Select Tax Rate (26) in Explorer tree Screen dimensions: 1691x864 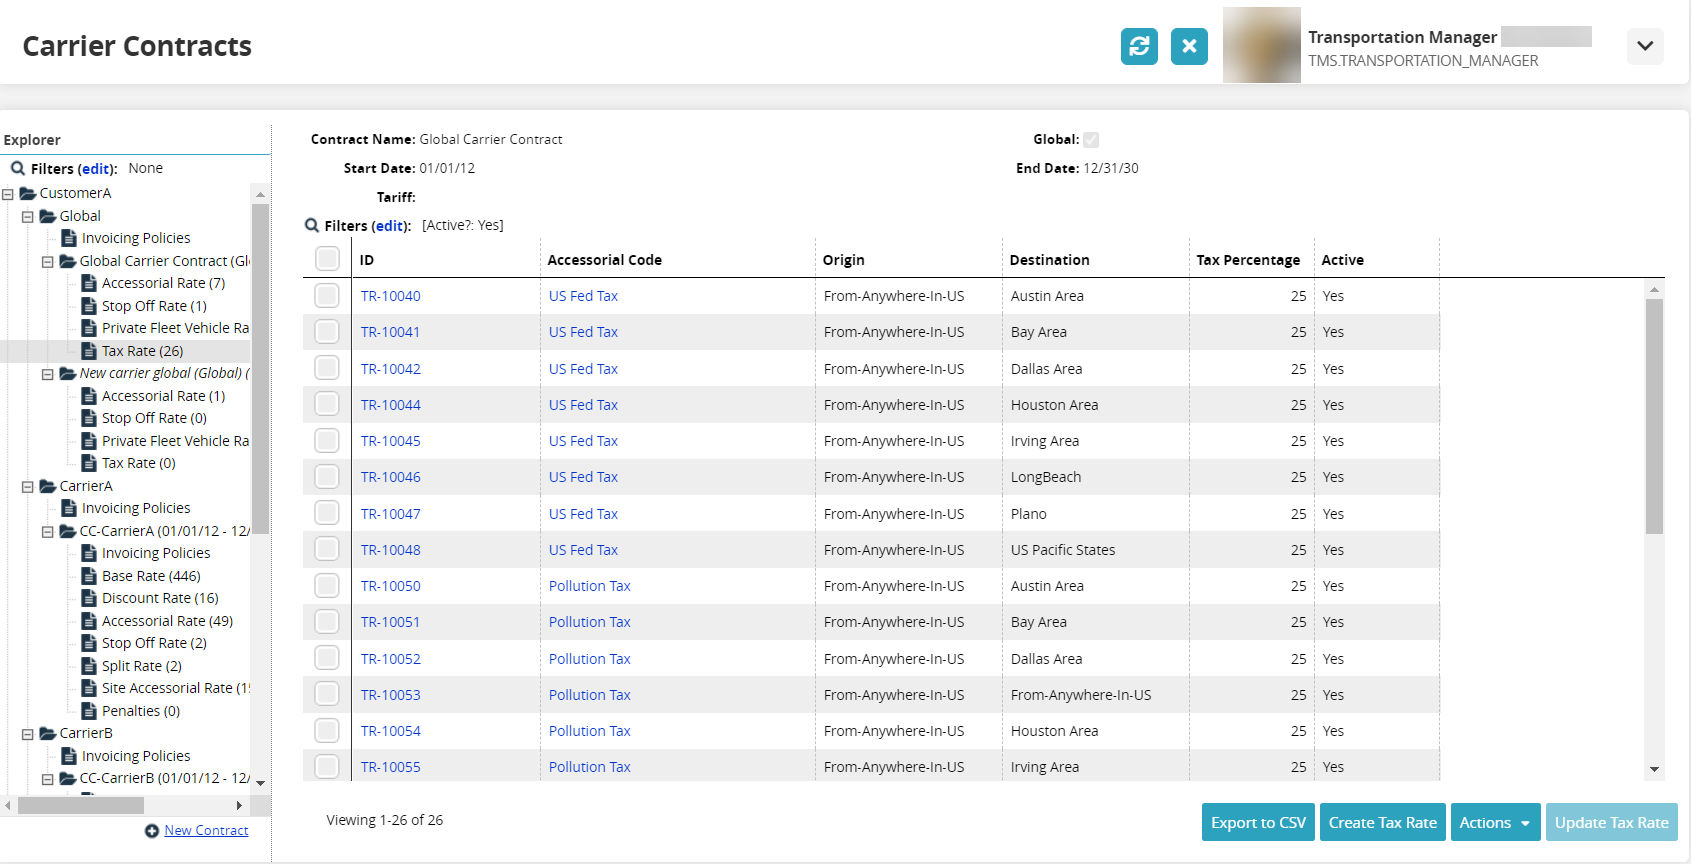coord(142,351)
